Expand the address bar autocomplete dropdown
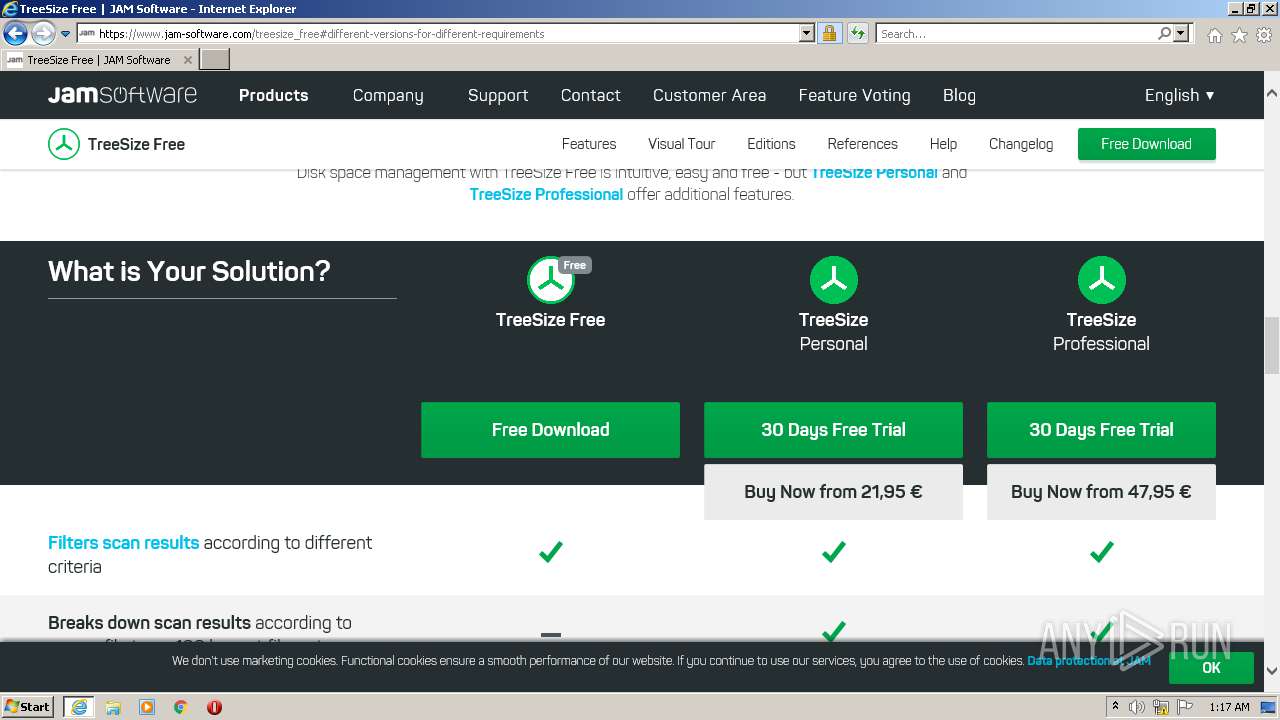The height and width of the screenshot is (720, 1280). click(x=807, y=33)
